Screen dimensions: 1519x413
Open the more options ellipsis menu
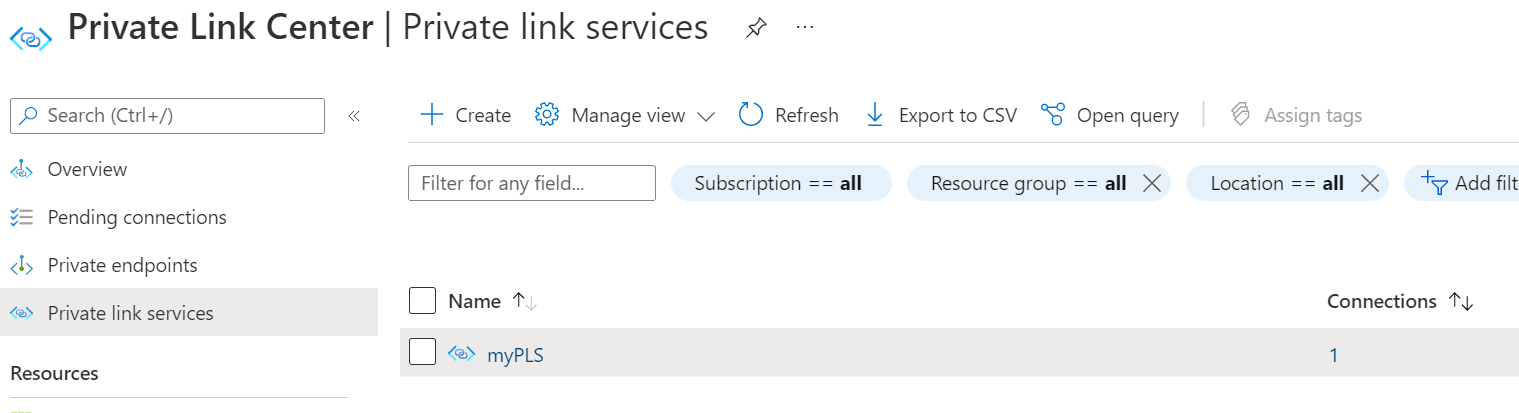tap(805, 28)
